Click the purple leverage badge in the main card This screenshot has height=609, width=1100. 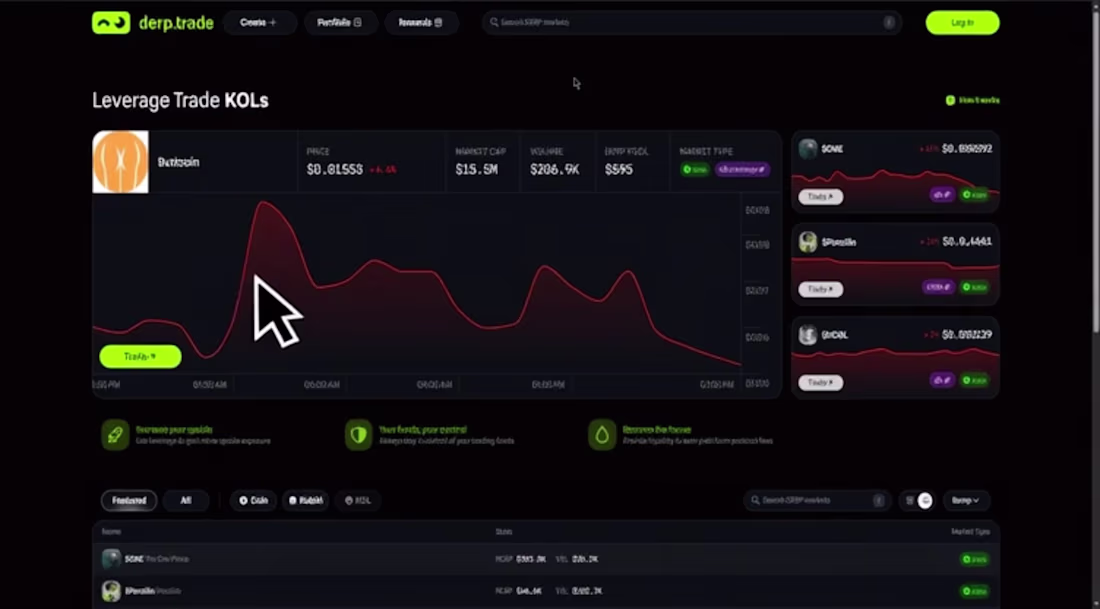tap(742, 170)
